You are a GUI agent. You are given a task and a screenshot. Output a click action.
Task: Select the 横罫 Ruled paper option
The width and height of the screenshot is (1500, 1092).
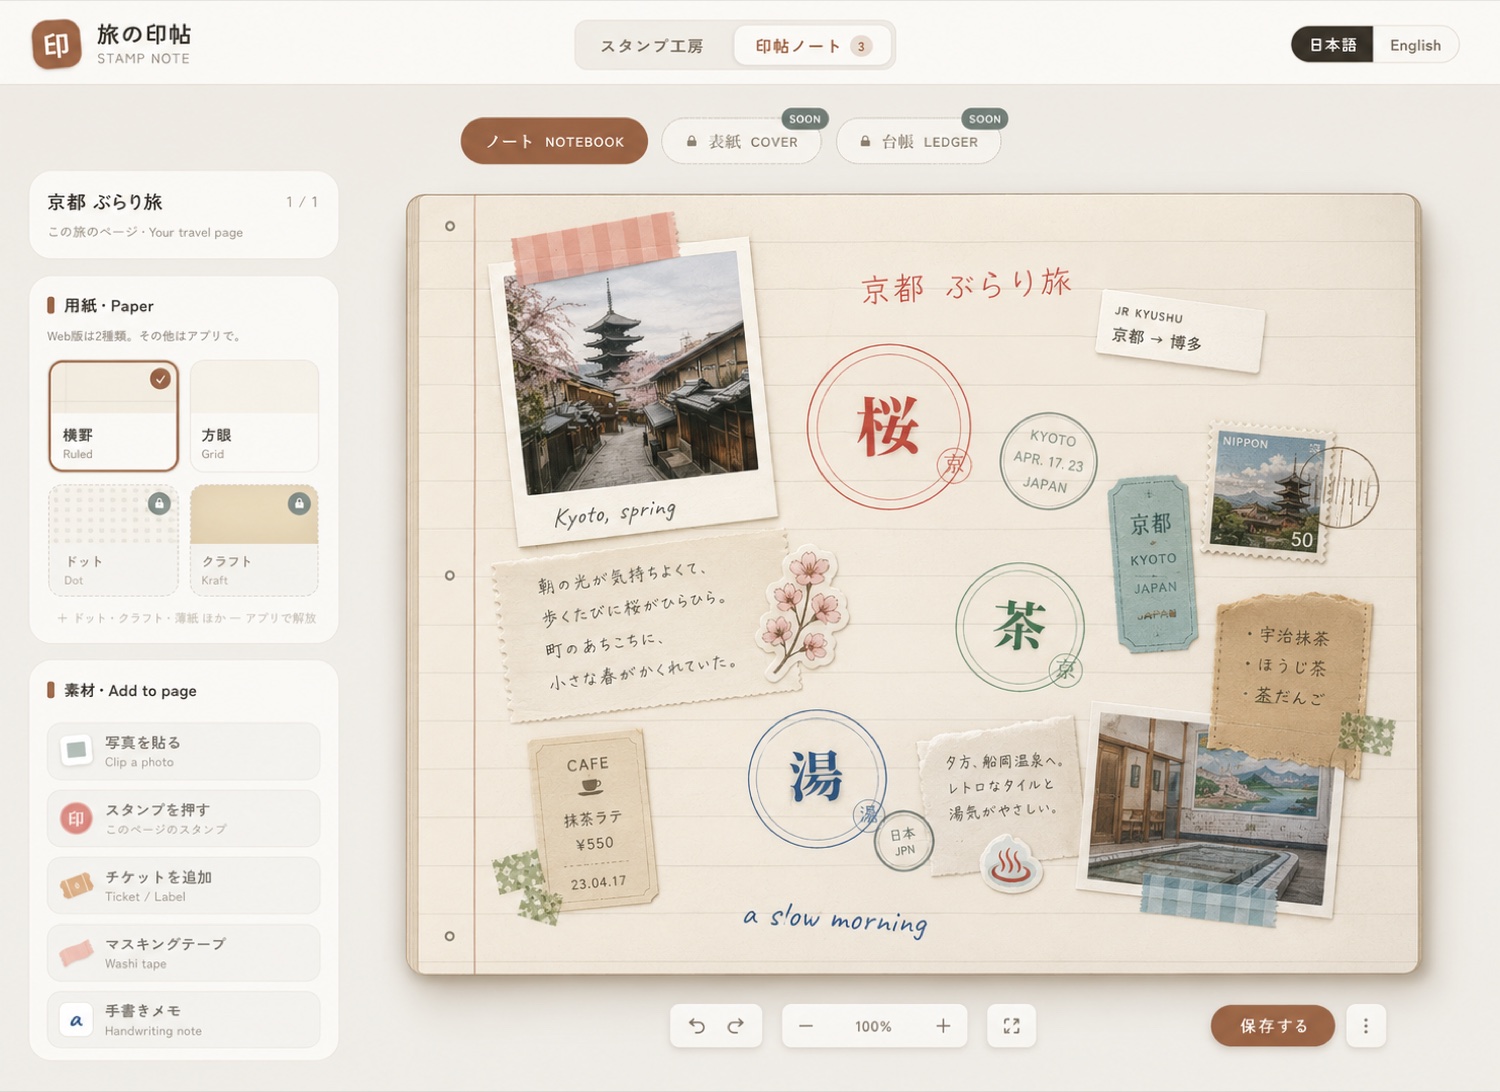coord(113,416)
